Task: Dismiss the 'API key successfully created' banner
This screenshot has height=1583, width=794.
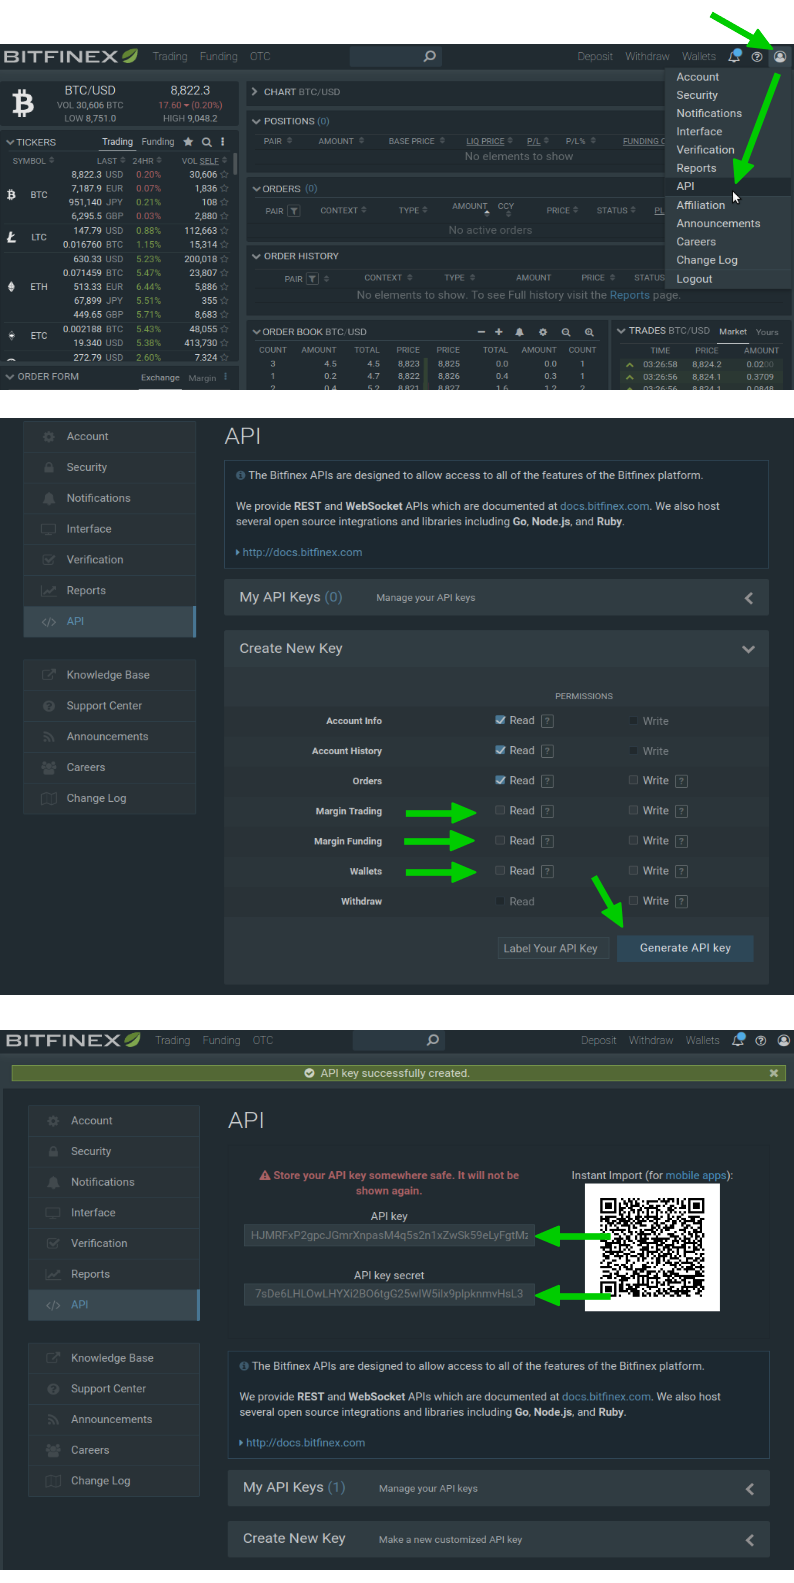Action: coord(773,1073)
